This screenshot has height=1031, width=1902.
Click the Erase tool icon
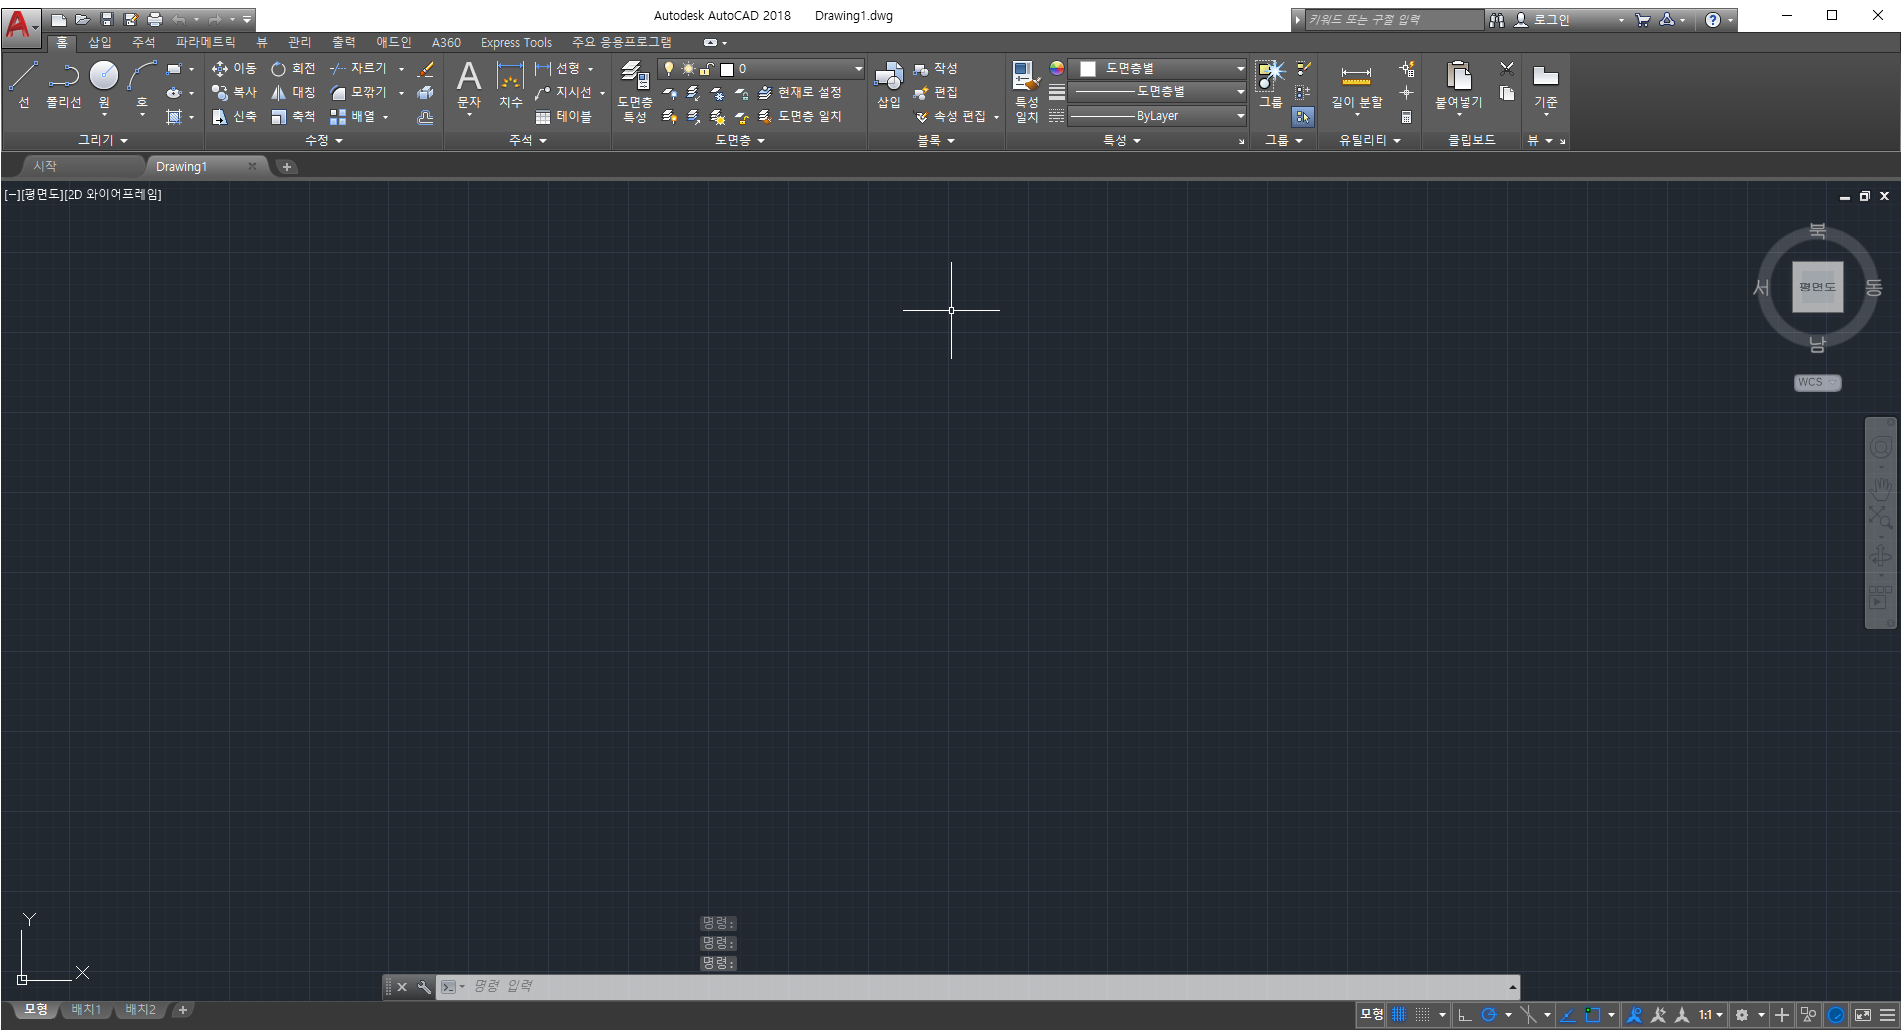tap(426, 69)
